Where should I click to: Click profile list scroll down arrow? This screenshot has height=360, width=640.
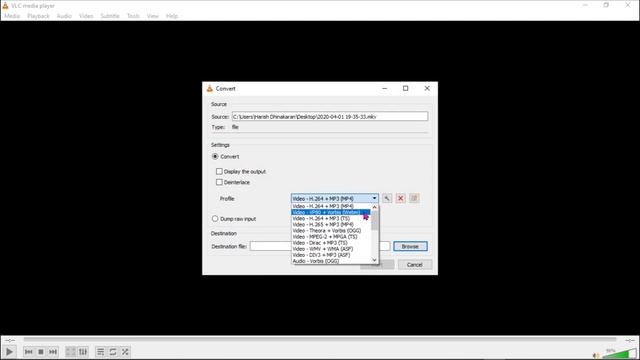pyautogui.click(x=374, y=260)
